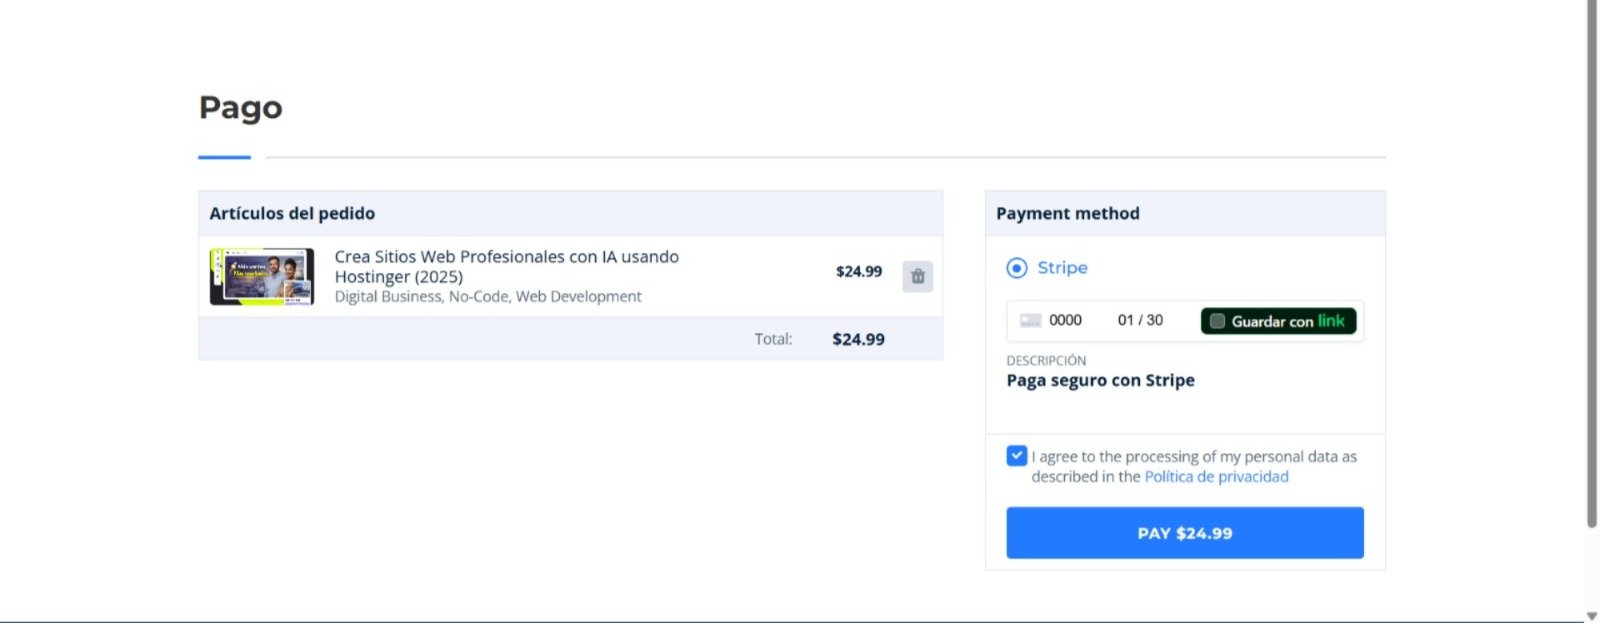1600x623 pixels.
Task: Tick the 'Guardar con link' checkbox
Action: pos(1217,321)
